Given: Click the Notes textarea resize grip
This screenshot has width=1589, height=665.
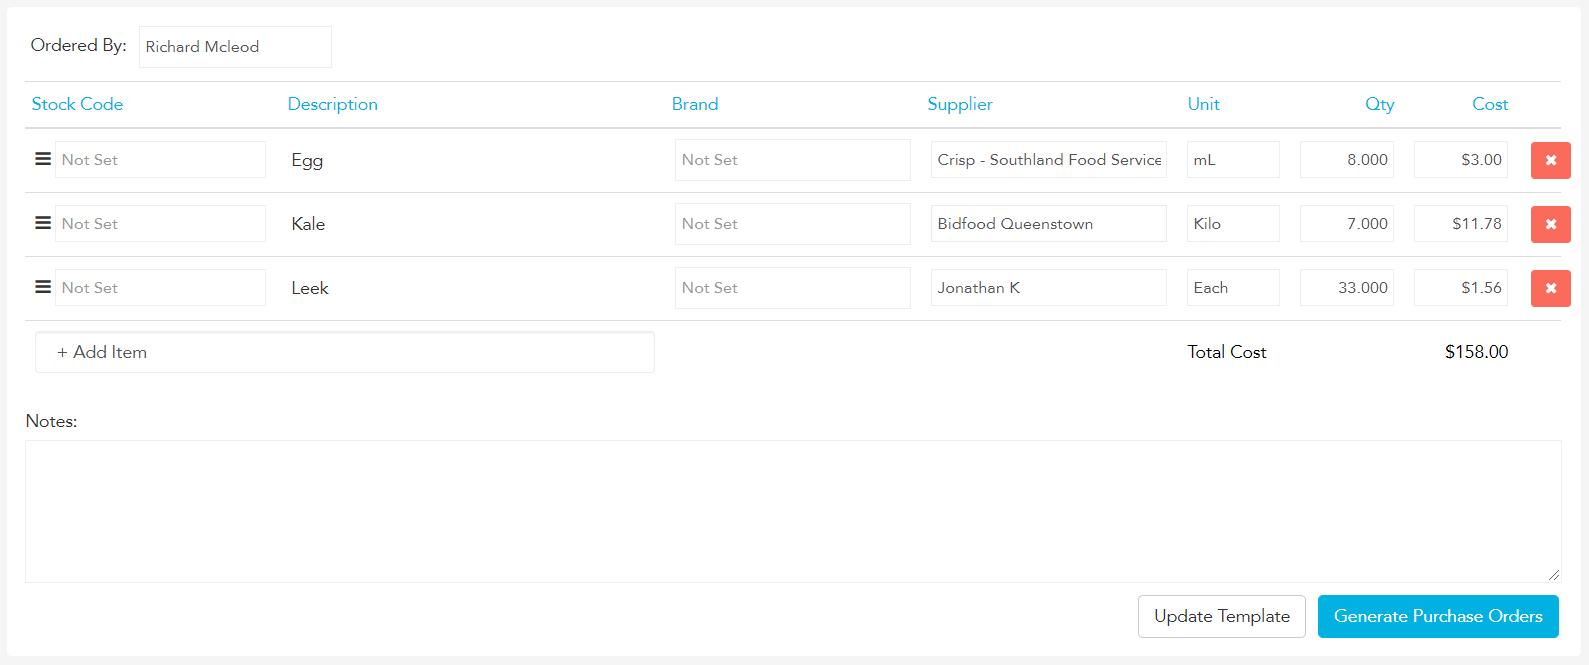Looking at the screenshot, I should coord(1553,574).
